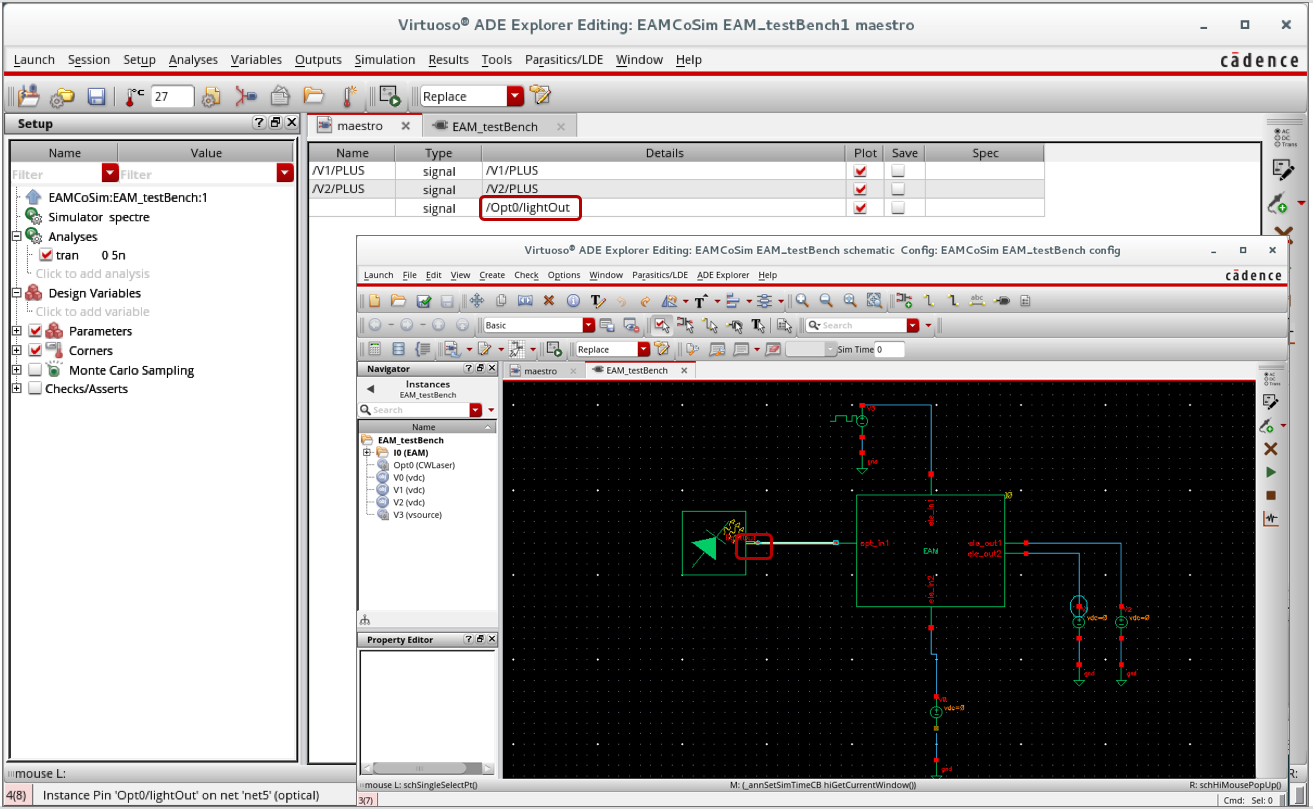Open the Create menu in schematic window
The height and width of the screenshot is (809, 1313).
click(x=492, y=275)
